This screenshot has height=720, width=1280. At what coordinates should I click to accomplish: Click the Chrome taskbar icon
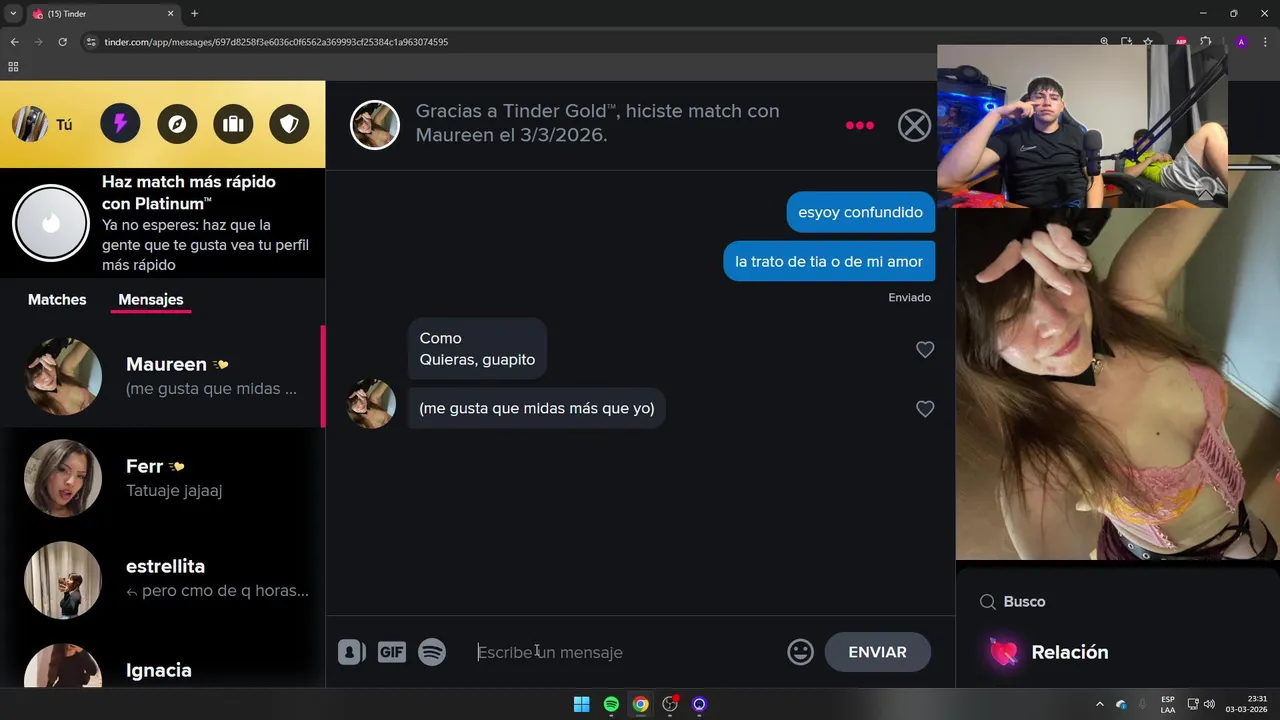click(x=640, y=704)
